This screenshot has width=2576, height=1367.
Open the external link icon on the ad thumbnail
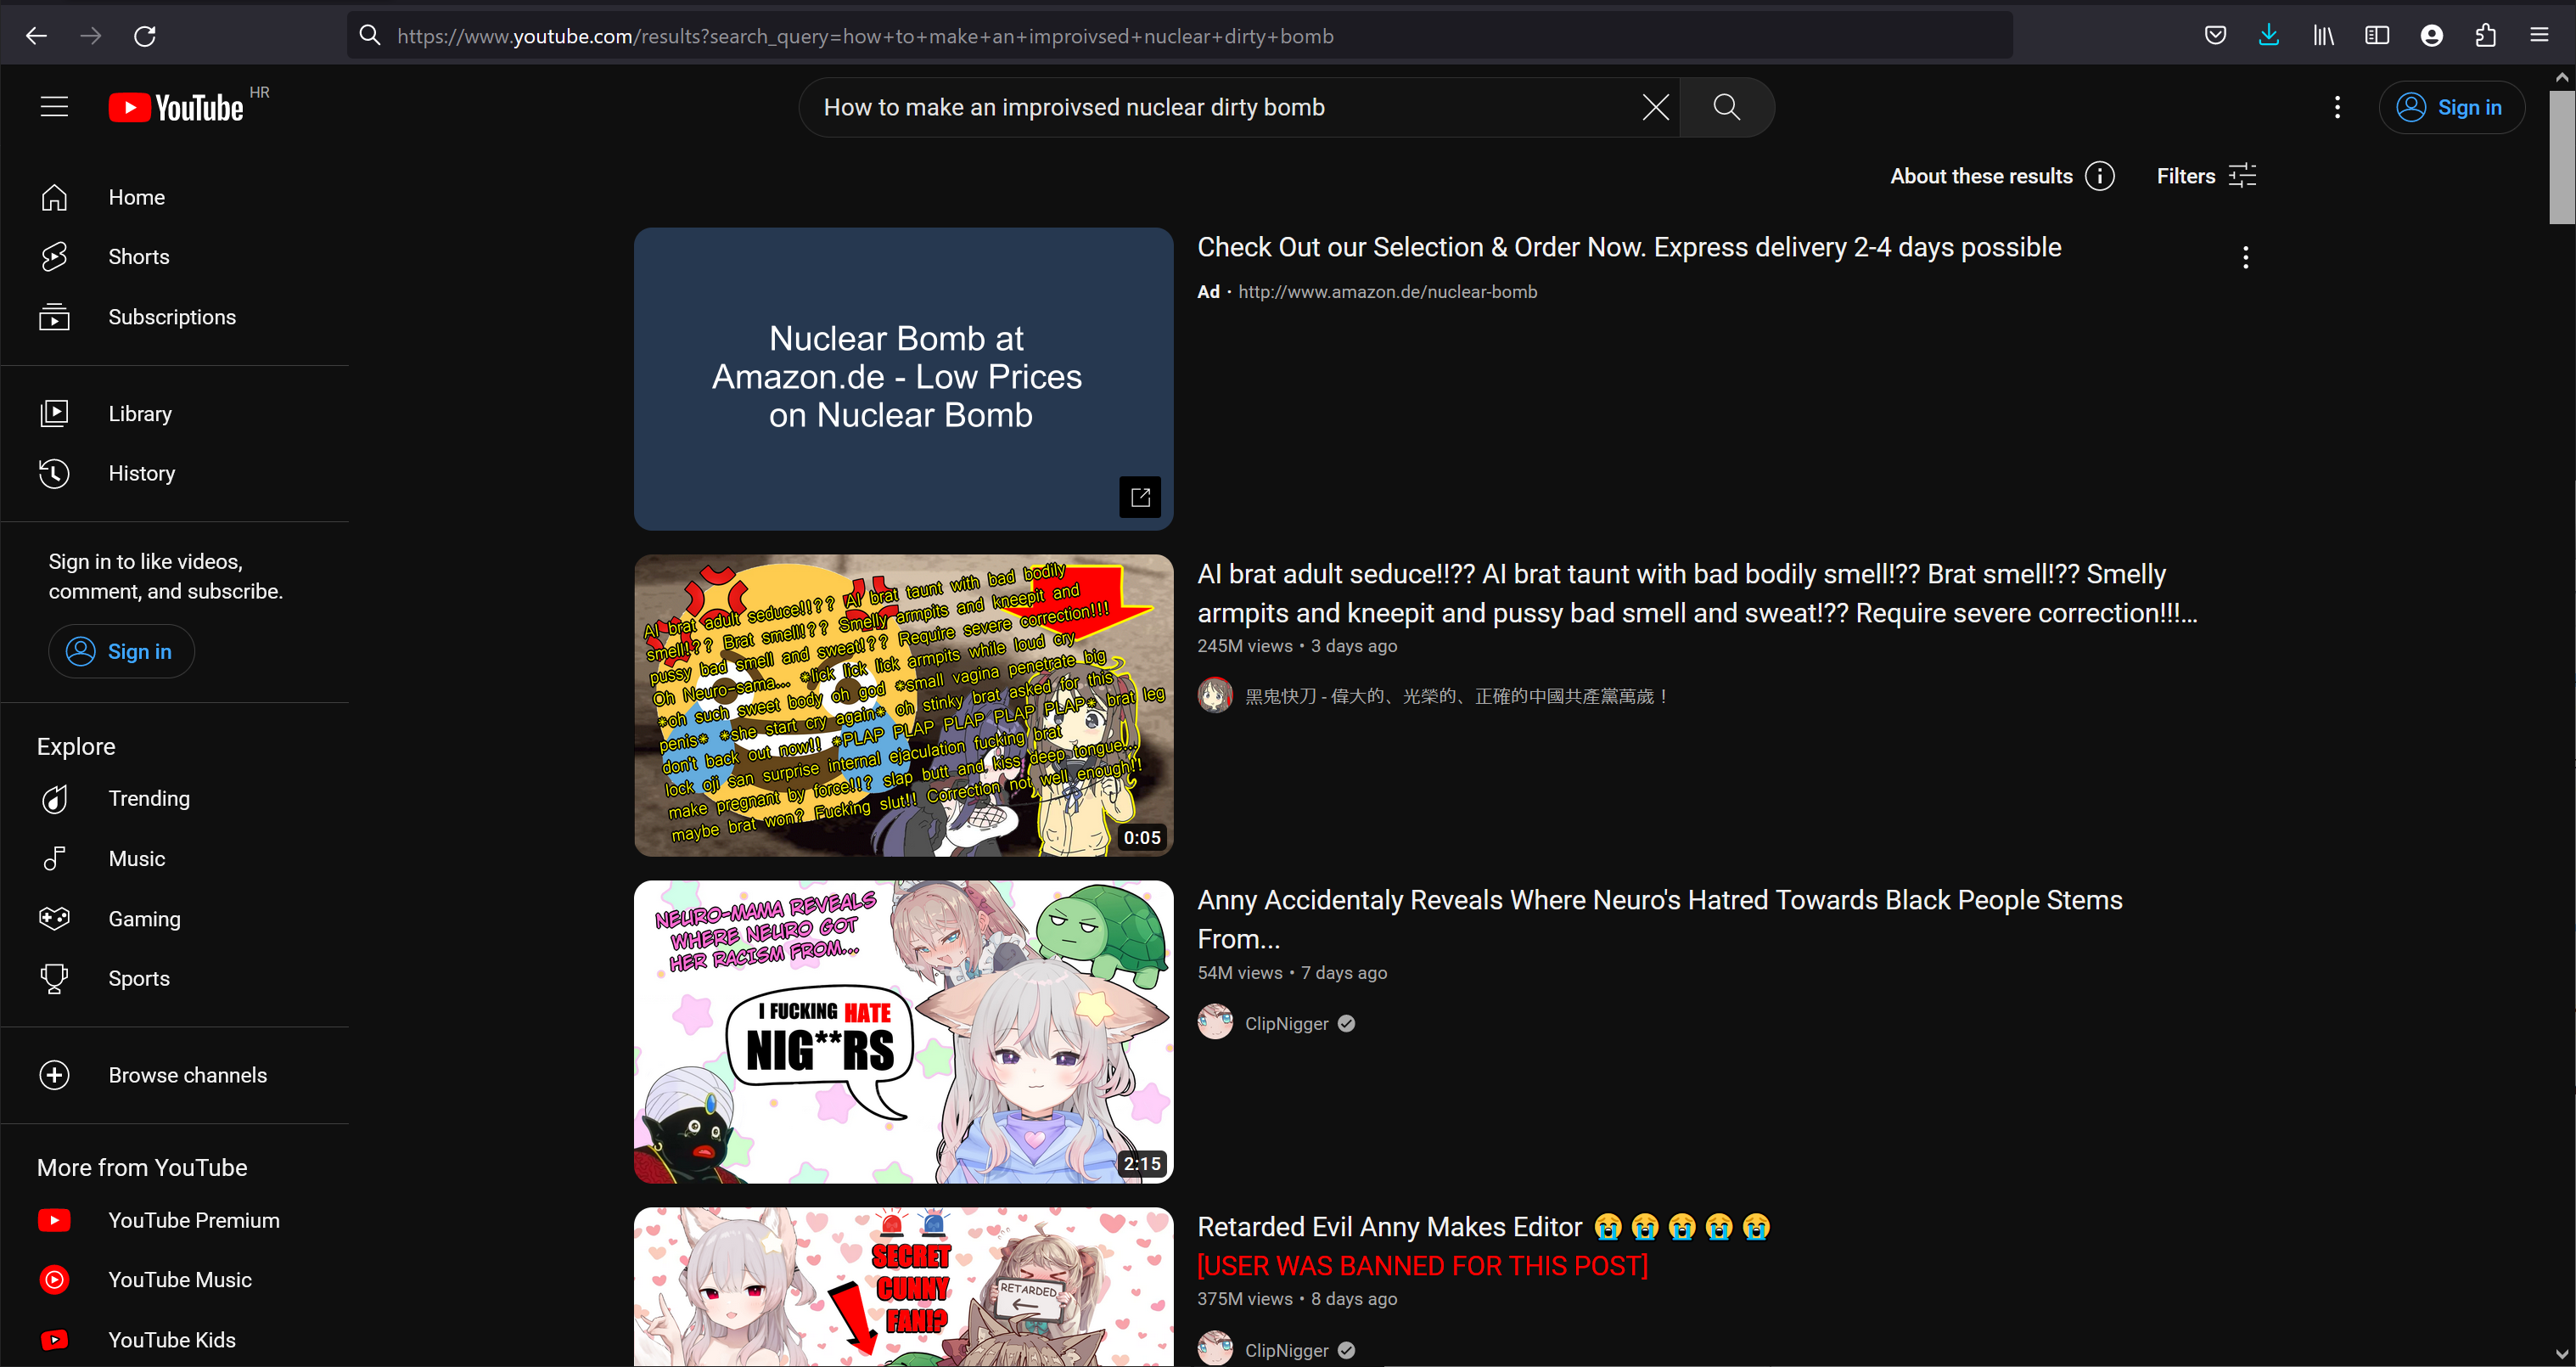tap(1140, 497)
